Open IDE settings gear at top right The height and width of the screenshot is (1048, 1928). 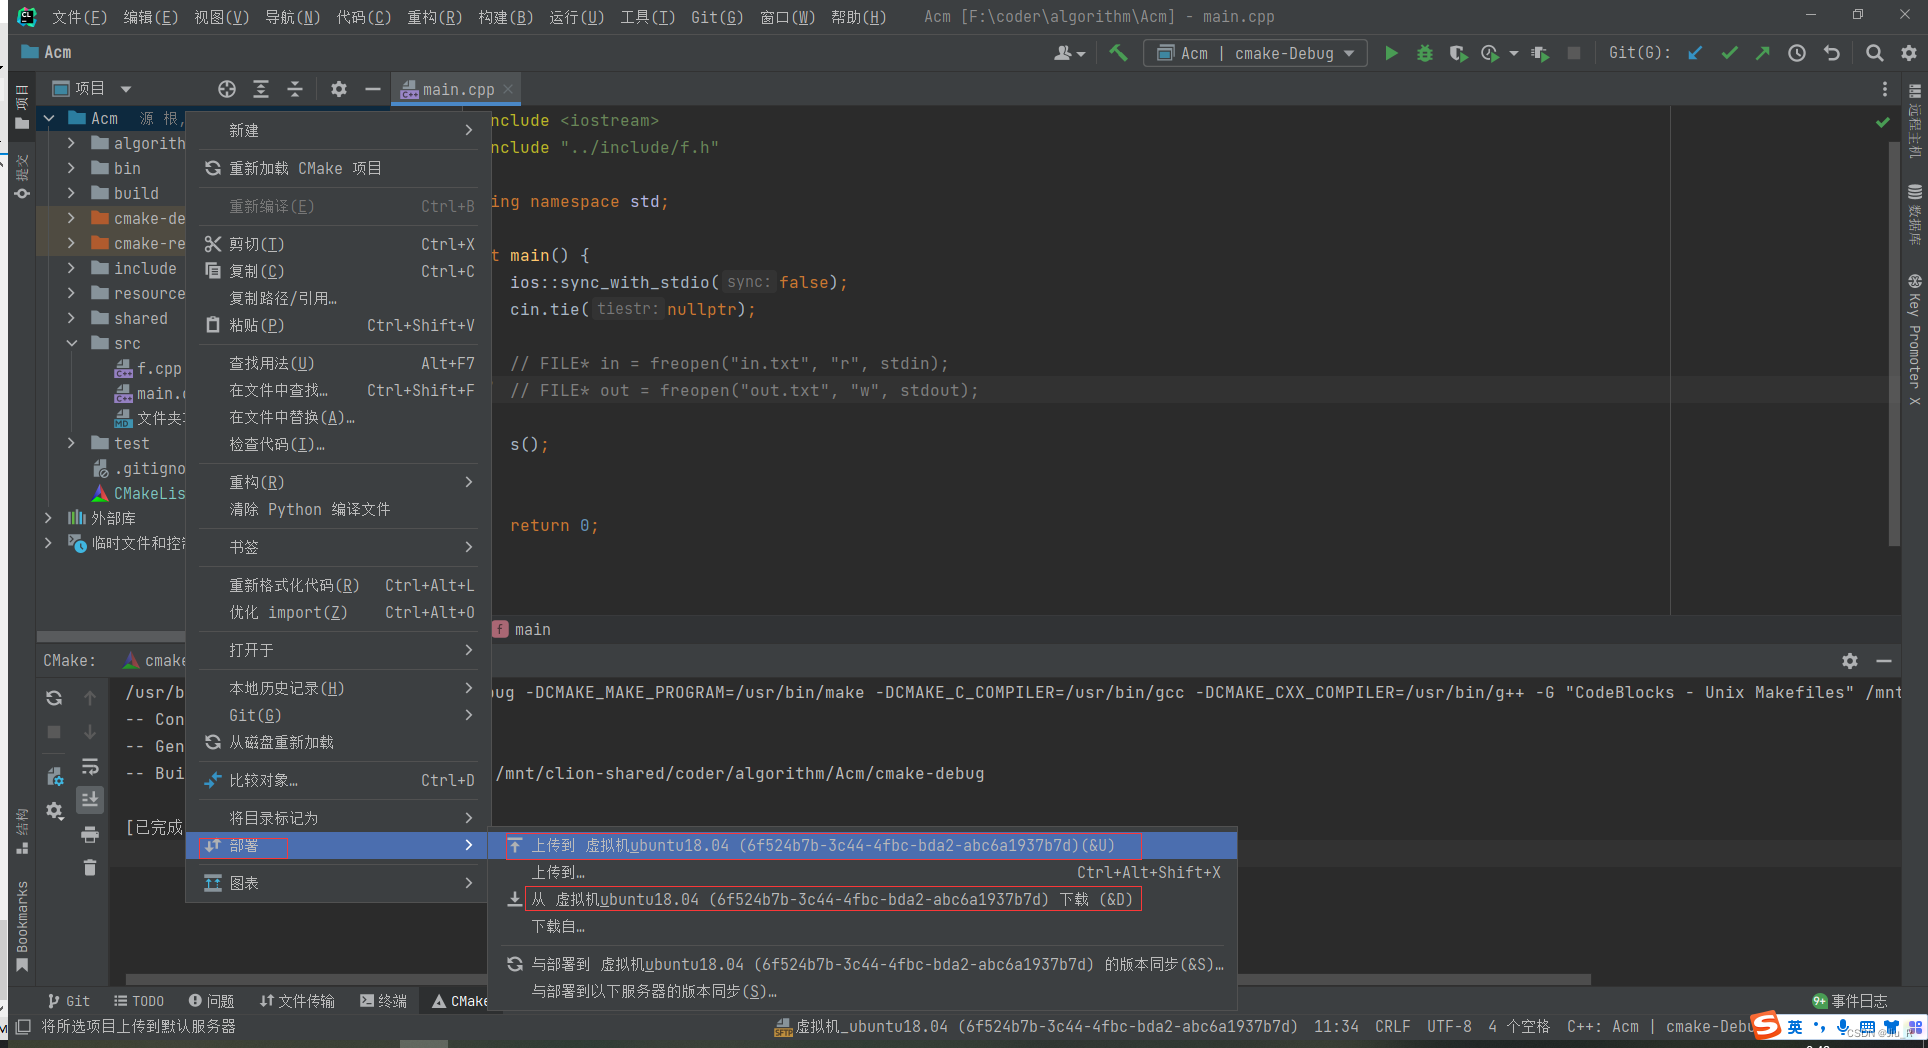(x=1909, y=53)
